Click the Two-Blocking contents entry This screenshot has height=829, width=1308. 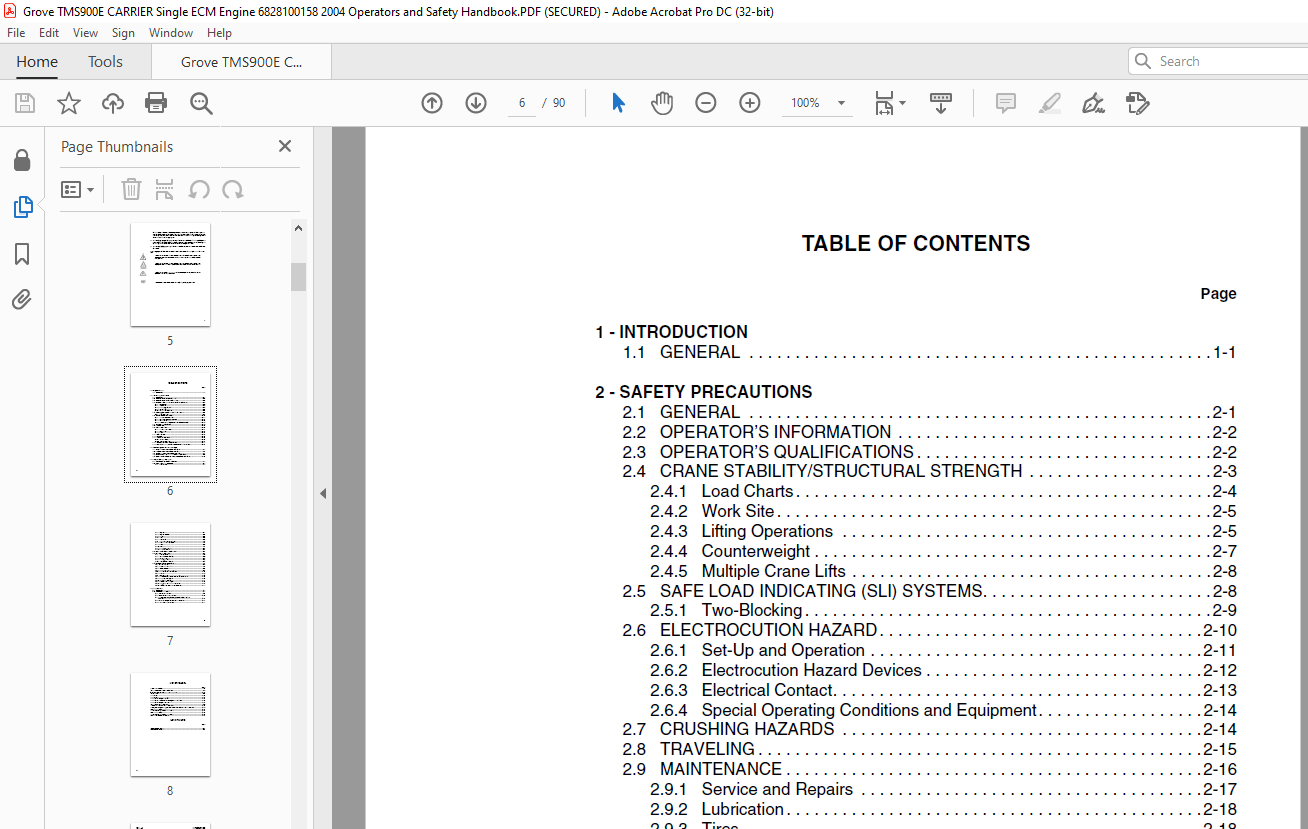(x=943, y=610)
